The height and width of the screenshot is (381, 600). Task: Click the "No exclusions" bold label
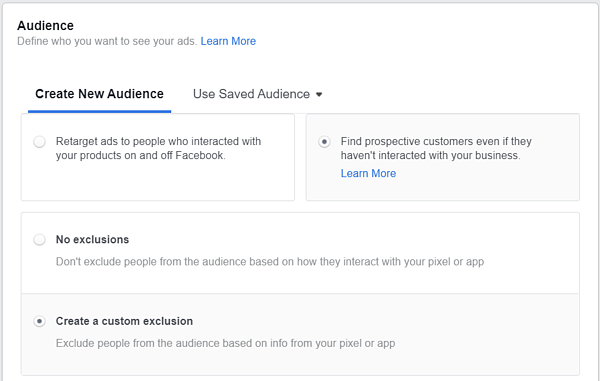tap(92, 239)
